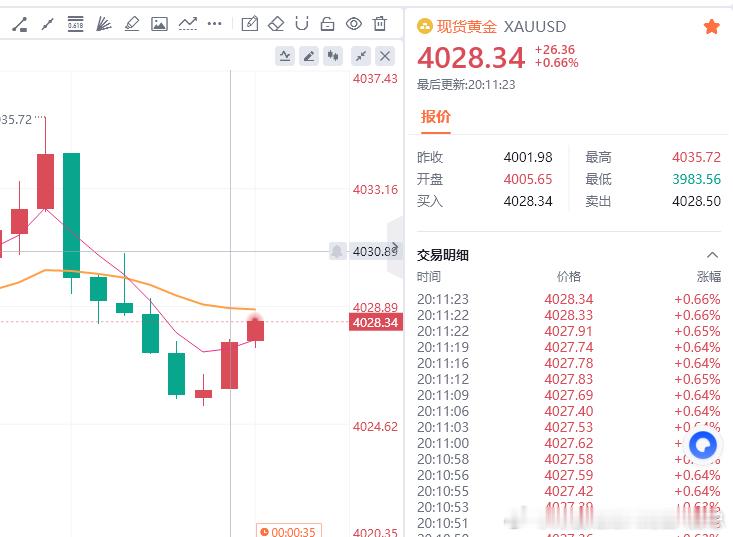
Task: Select trade row at 20:11:19
Action: pyautogui.click(x=569, y=347)
